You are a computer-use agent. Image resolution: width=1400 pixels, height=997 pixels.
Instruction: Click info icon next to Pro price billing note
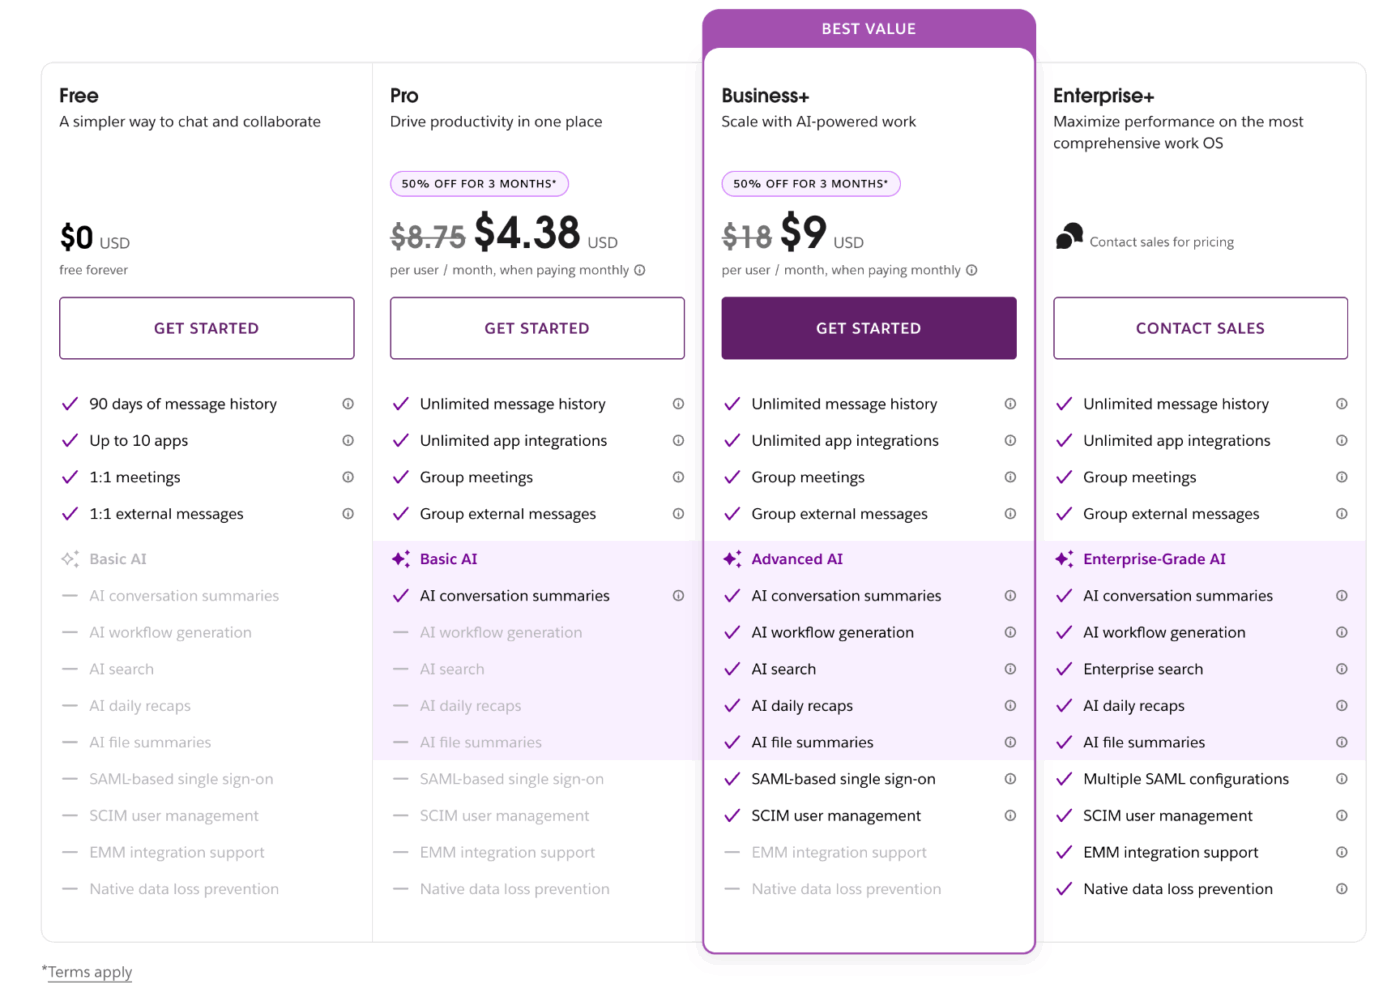pyautogui.click(x=640, y=270)
